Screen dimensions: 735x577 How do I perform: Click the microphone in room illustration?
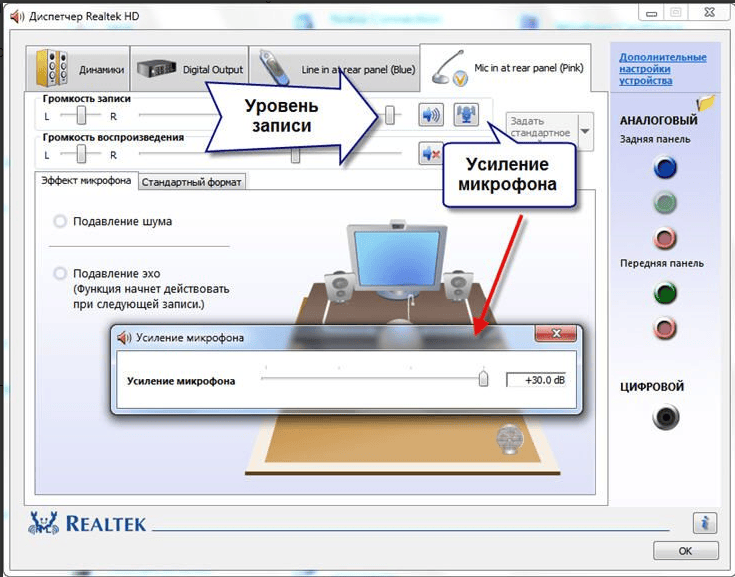510,439
